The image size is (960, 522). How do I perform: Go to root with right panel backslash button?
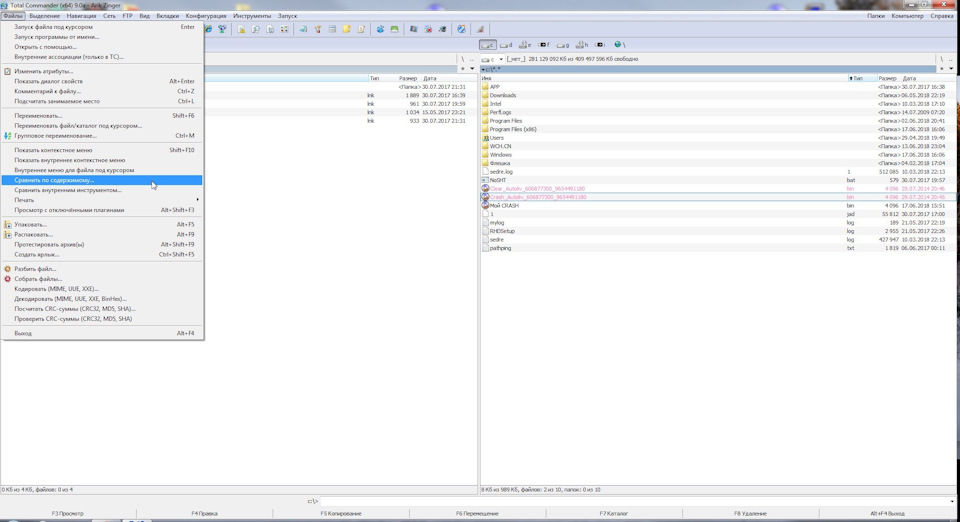pyautogui.click(x=942, y=59)
